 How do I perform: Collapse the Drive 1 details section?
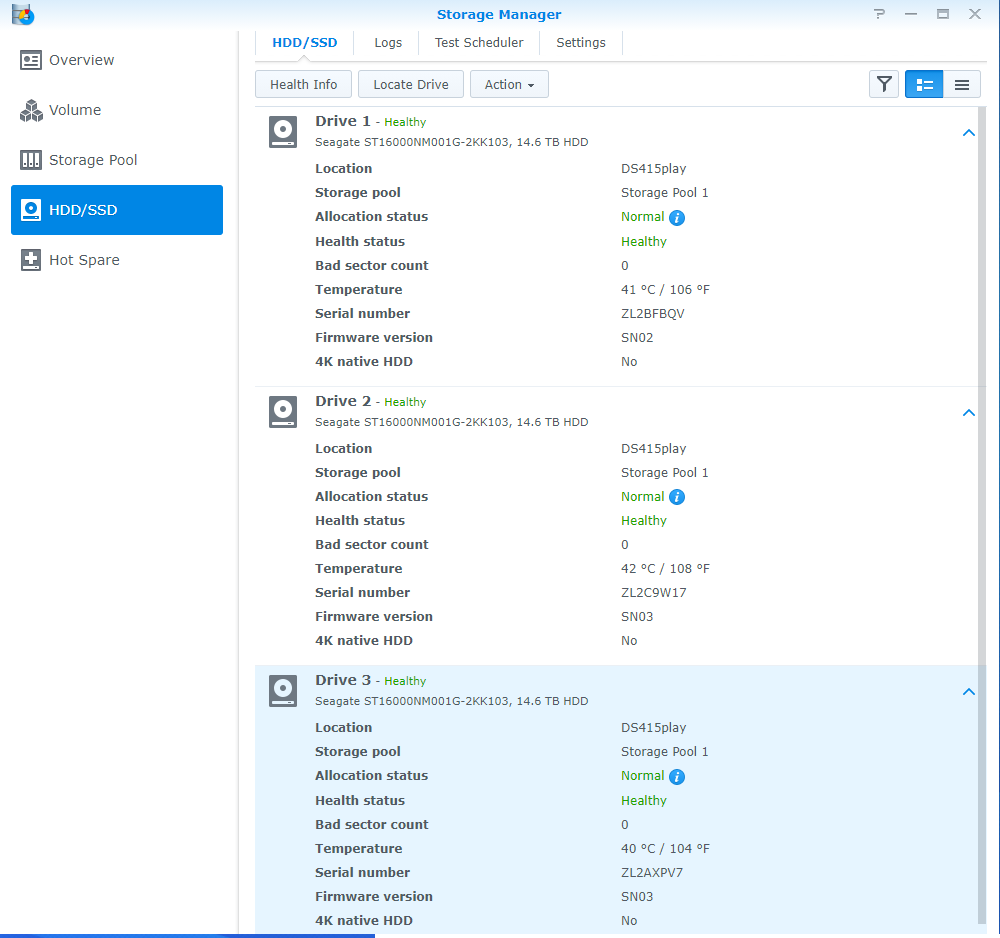tap(968, 132)
